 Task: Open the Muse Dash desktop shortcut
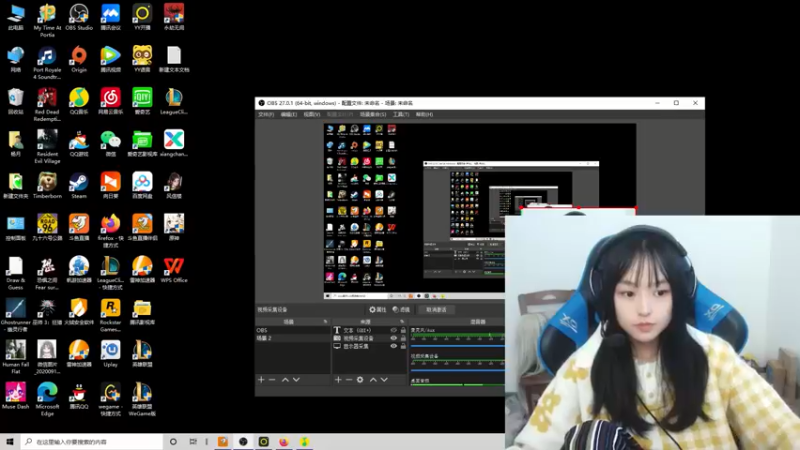pos(15,396)
